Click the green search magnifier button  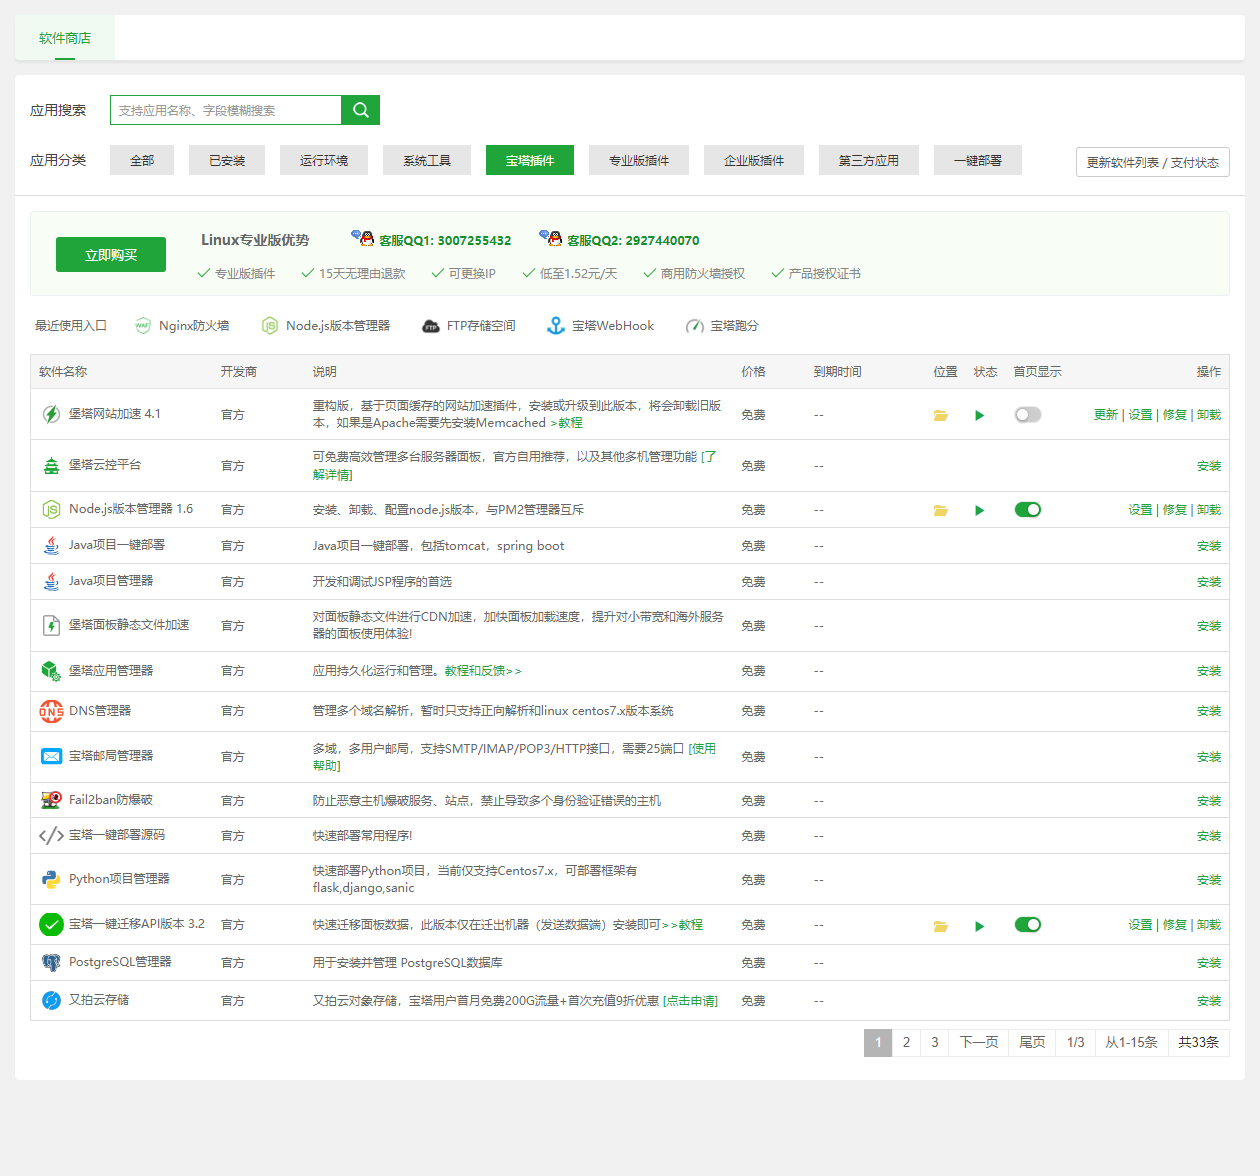[360, 110]
